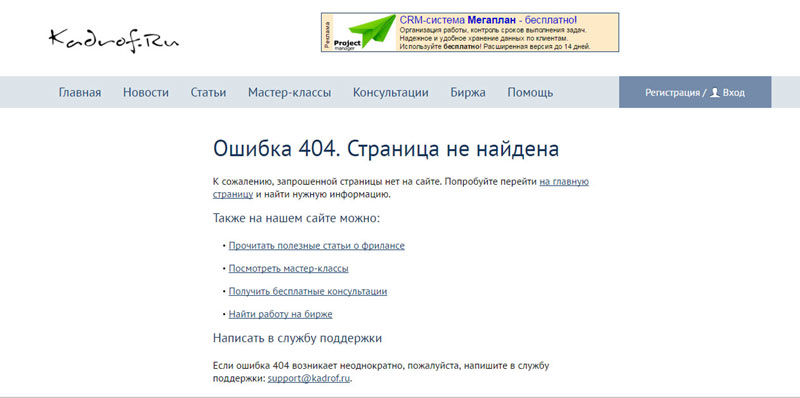Open the Статьи menu item

point(208,93)
